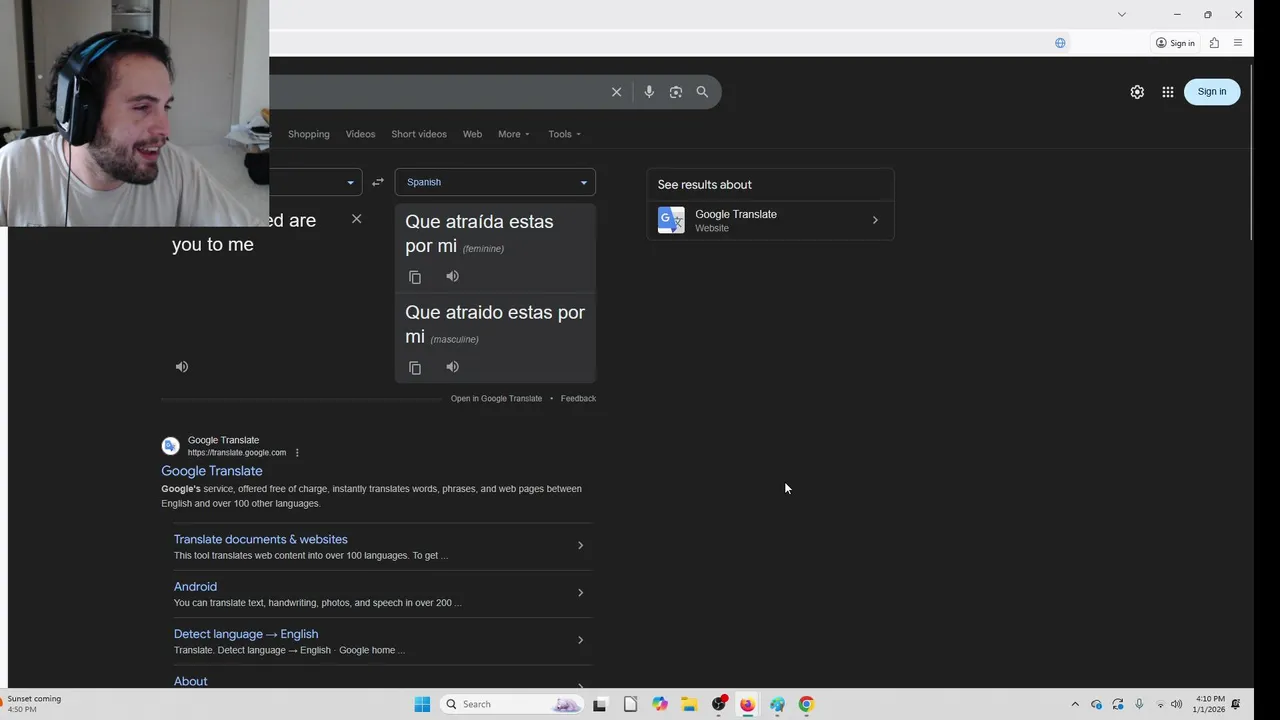
Task: Click the browser address bar
Action: pos(660,43)
